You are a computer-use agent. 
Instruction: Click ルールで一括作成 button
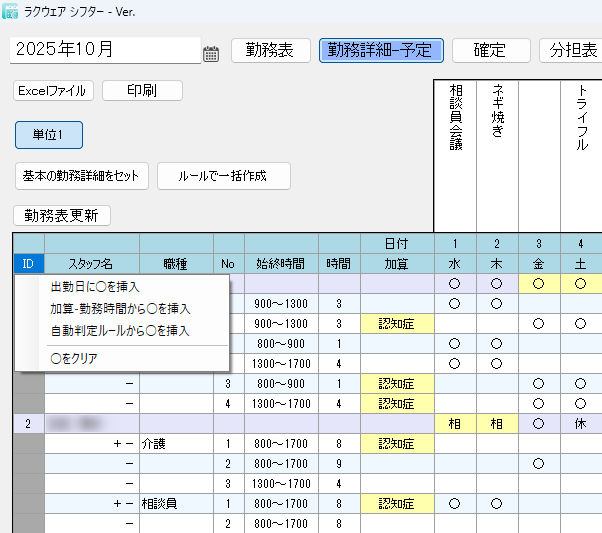click(223, 176)
